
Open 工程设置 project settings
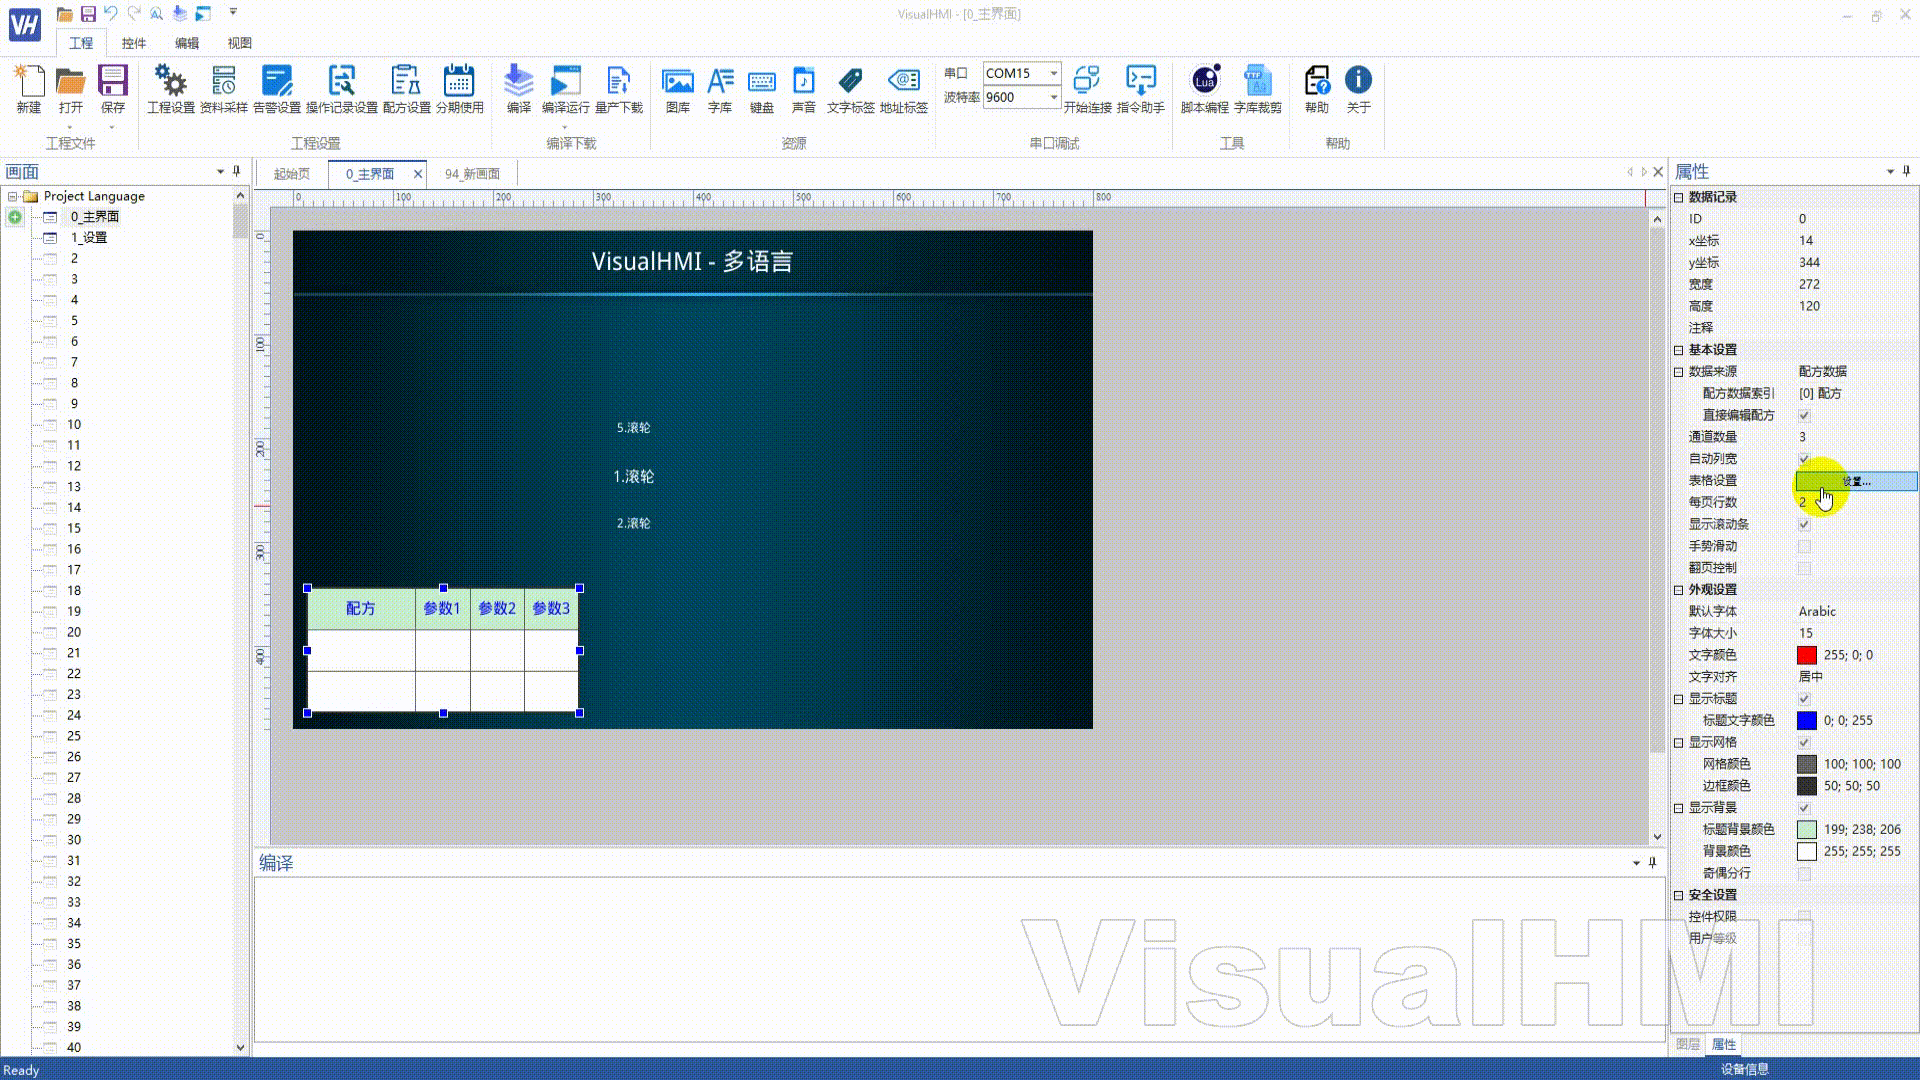point(171,89)
